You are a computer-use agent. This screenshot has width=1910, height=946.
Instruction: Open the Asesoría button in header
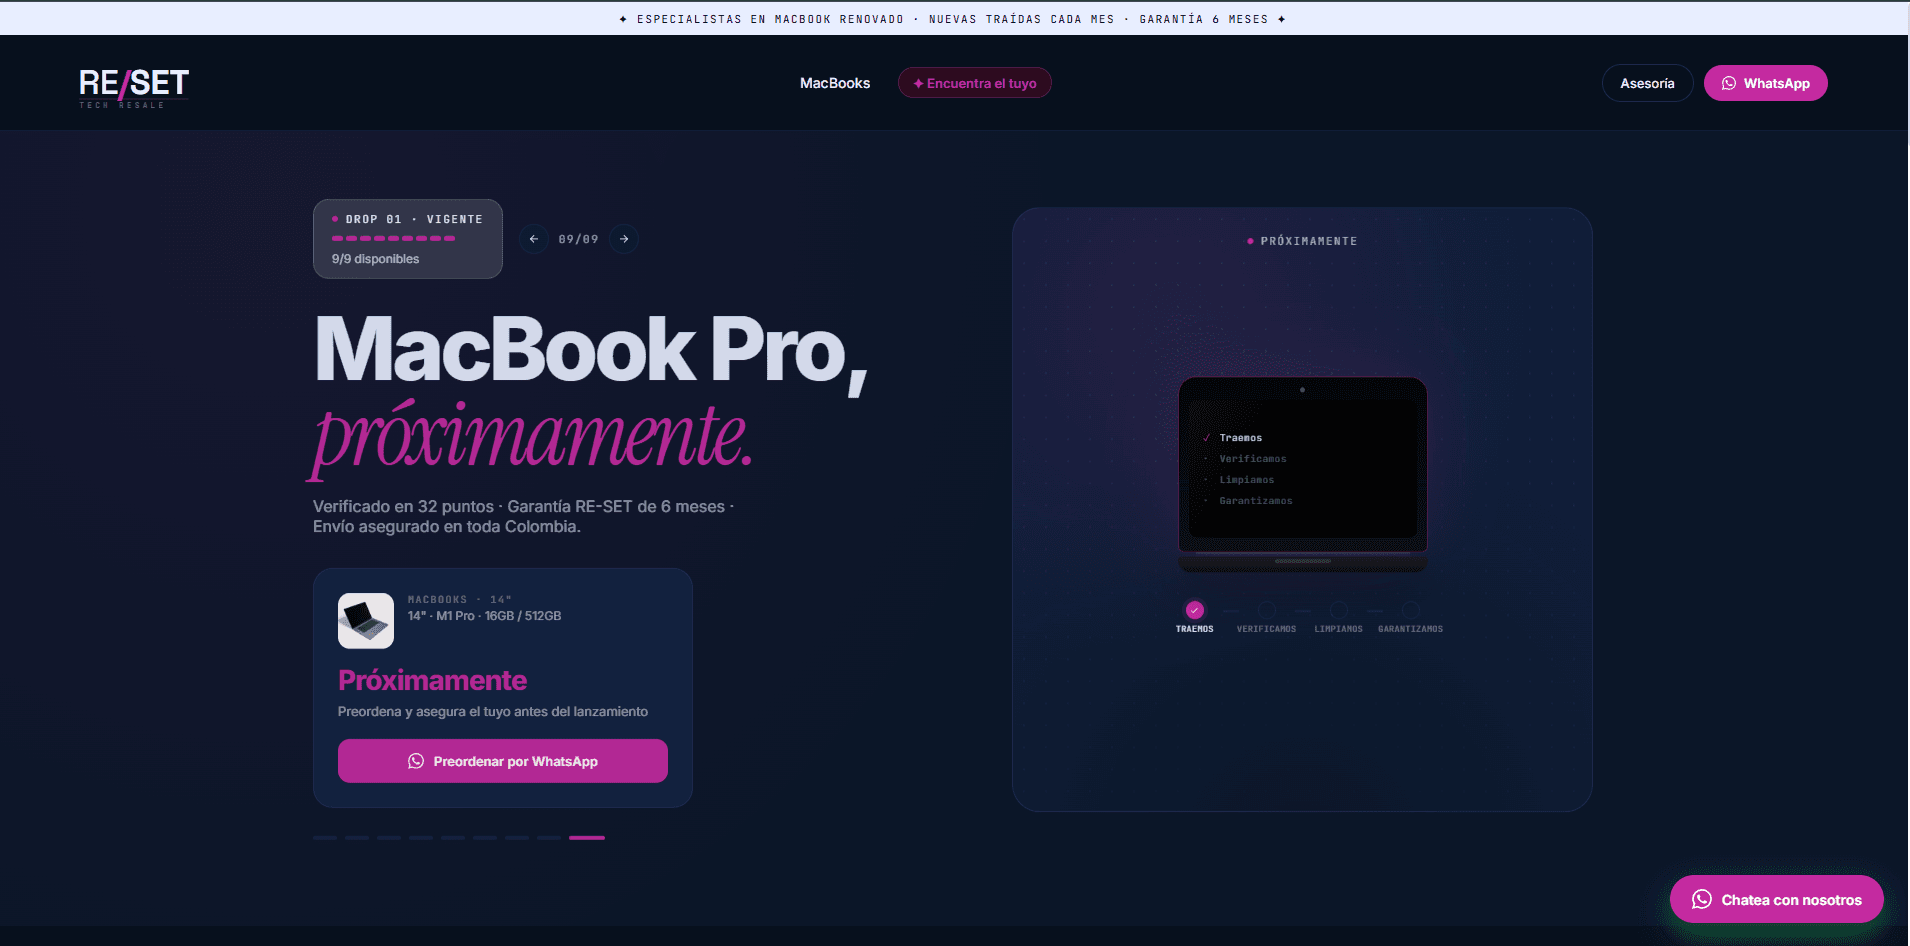pyautogui.click(x=1647, y=83)
